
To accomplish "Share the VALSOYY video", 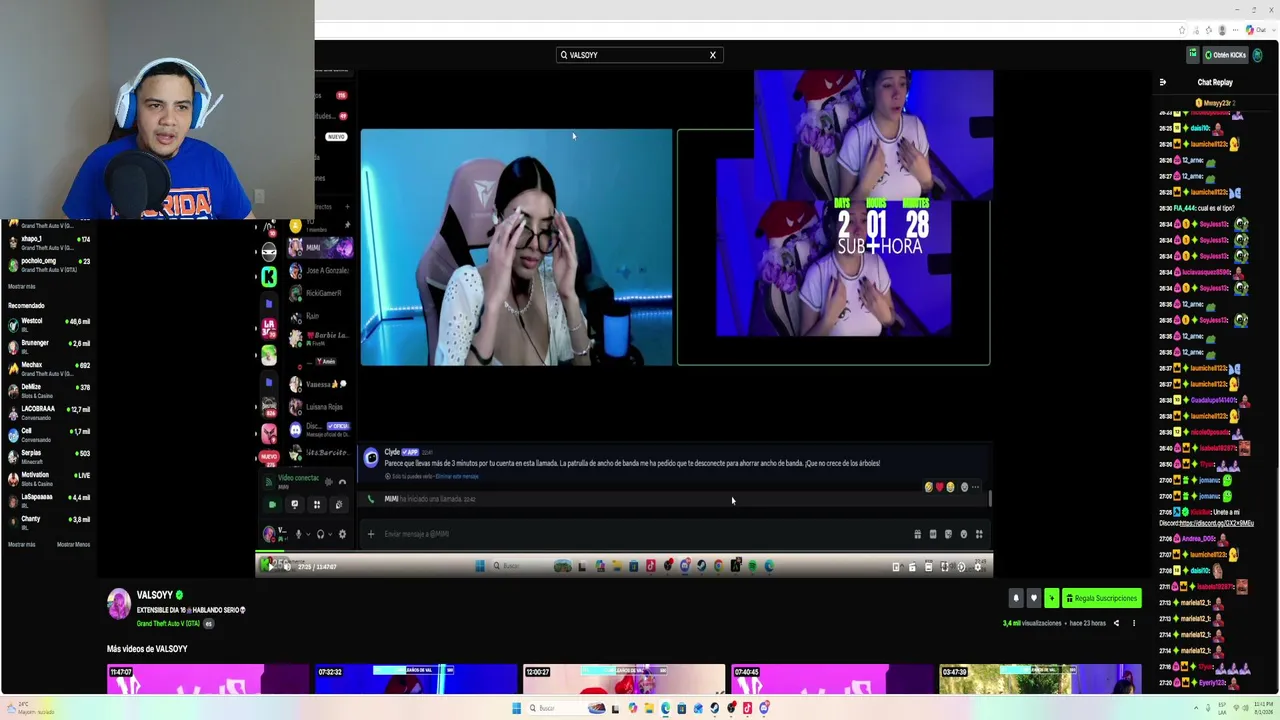I will click(1116, 623).
